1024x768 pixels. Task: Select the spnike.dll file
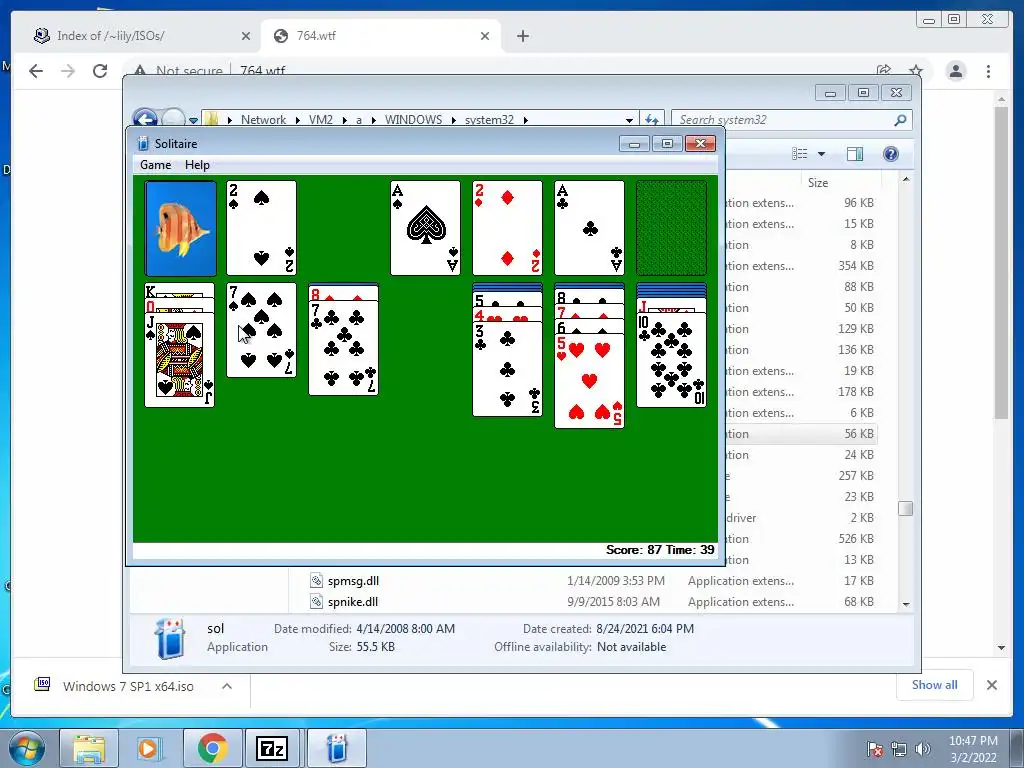(353, 601)
